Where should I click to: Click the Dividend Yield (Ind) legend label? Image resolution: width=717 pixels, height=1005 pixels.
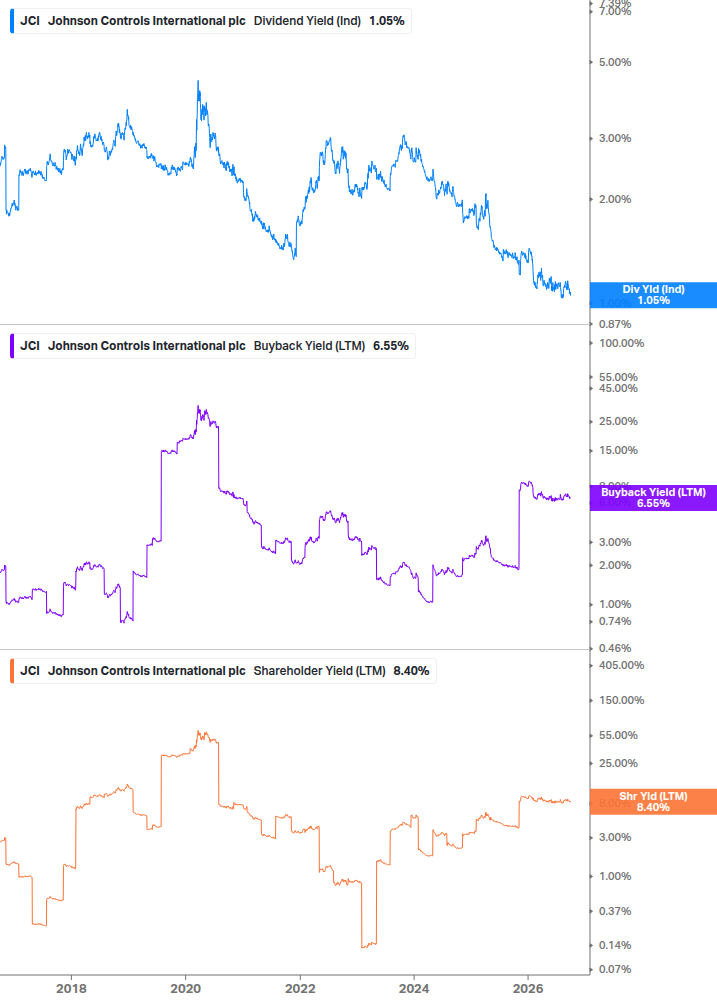pos(308,21)
